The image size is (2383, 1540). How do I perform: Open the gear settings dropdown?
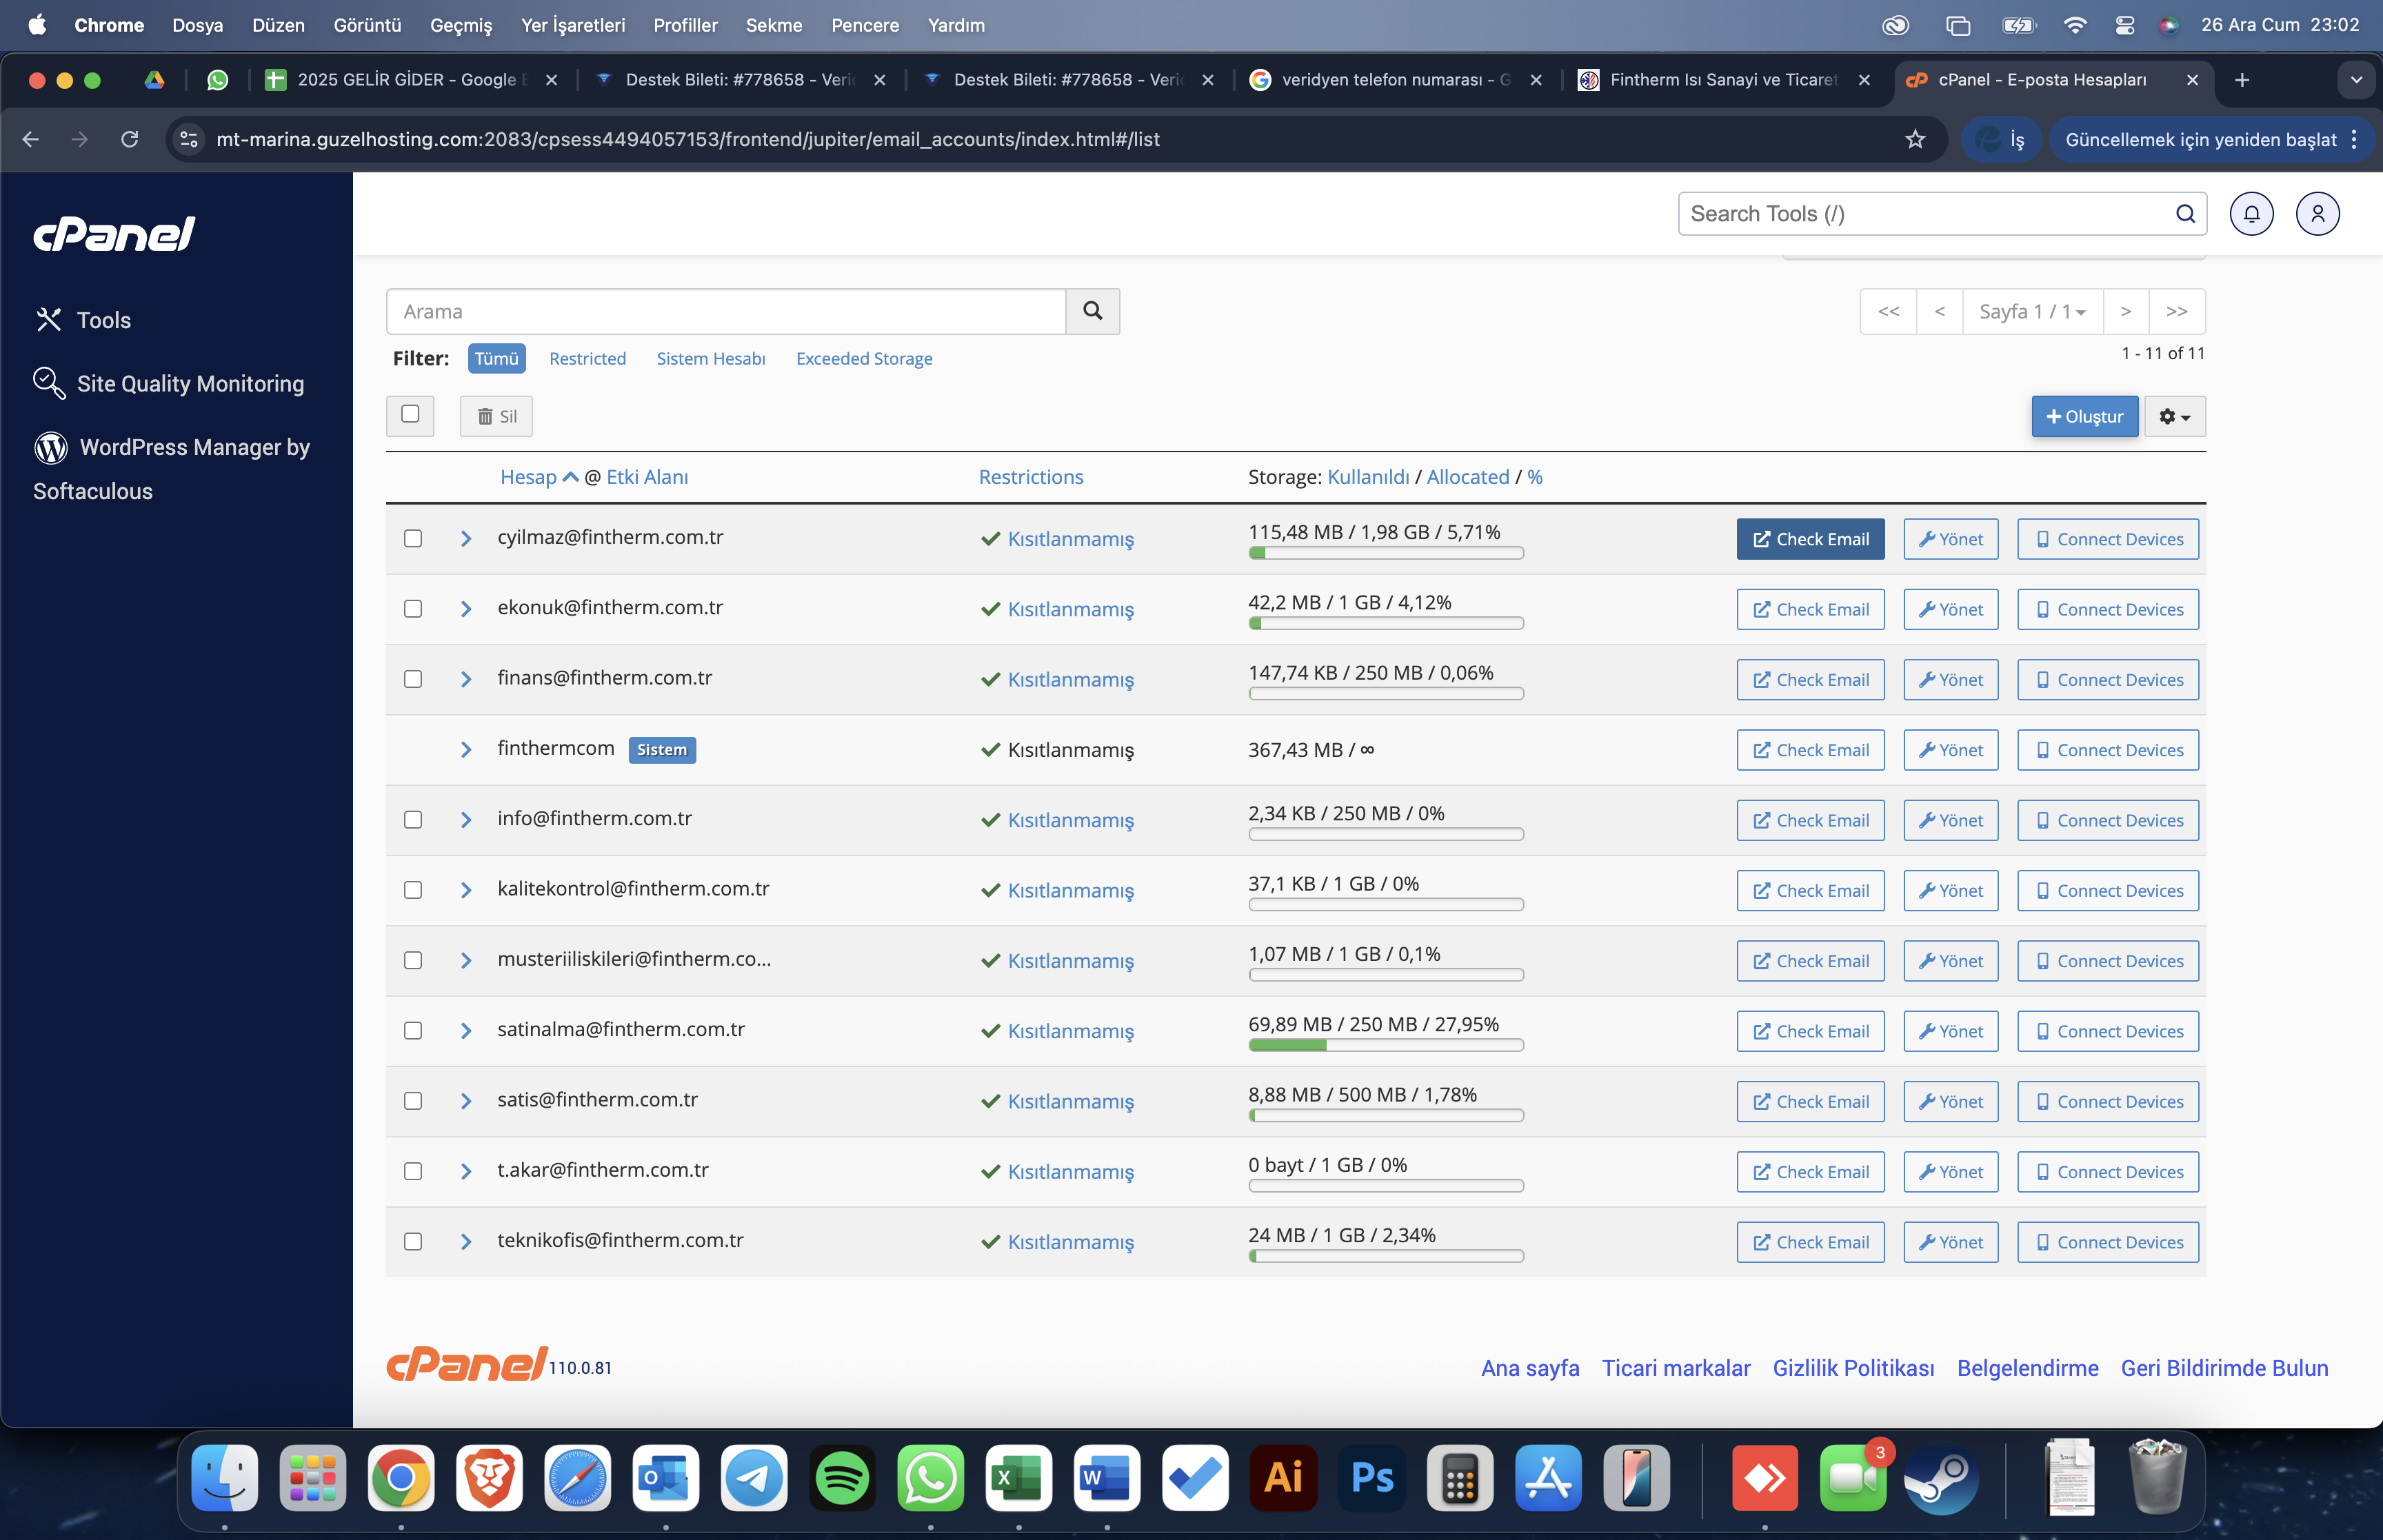(x=2175, y=416)
